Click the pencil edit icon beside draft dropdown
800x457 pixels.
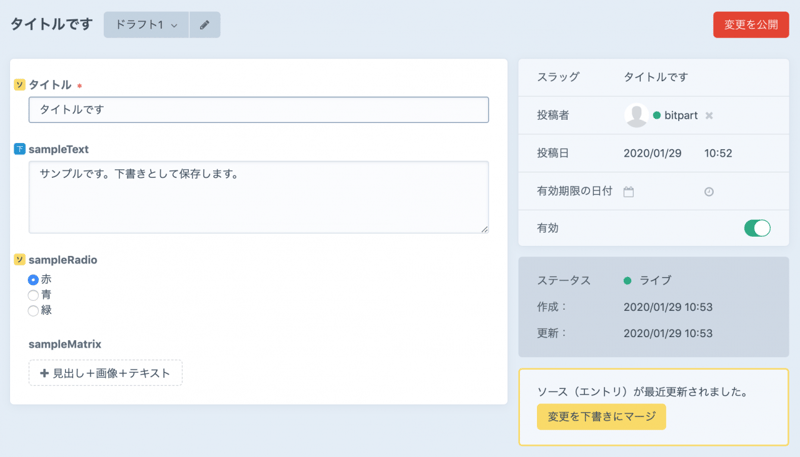[204, 25]
